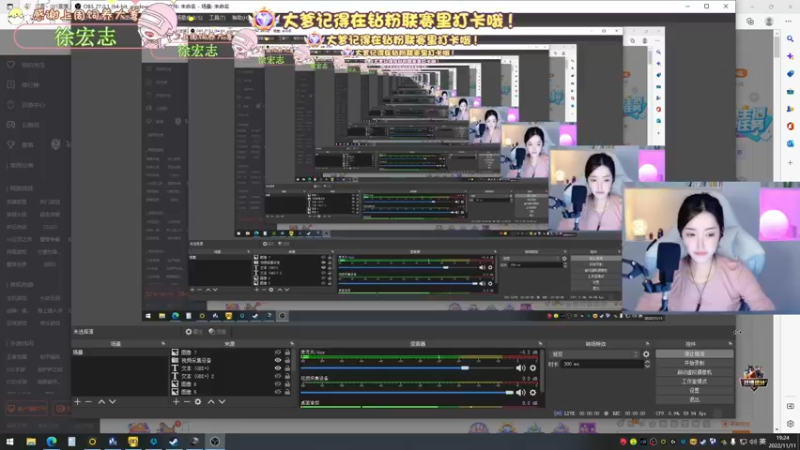Open the browser sidebar settings at the bottom

click(790, 423)
